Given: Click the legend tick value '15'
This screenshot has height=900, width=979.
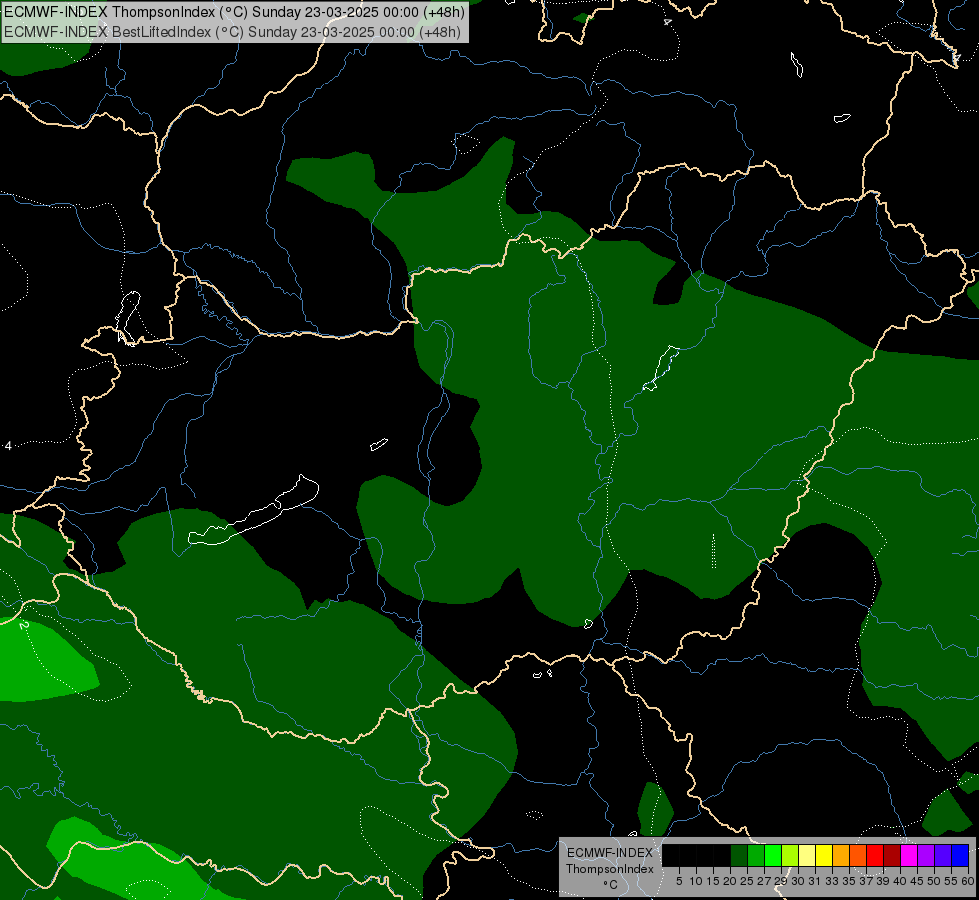Looking at the screenshot, I should (714, 881).
